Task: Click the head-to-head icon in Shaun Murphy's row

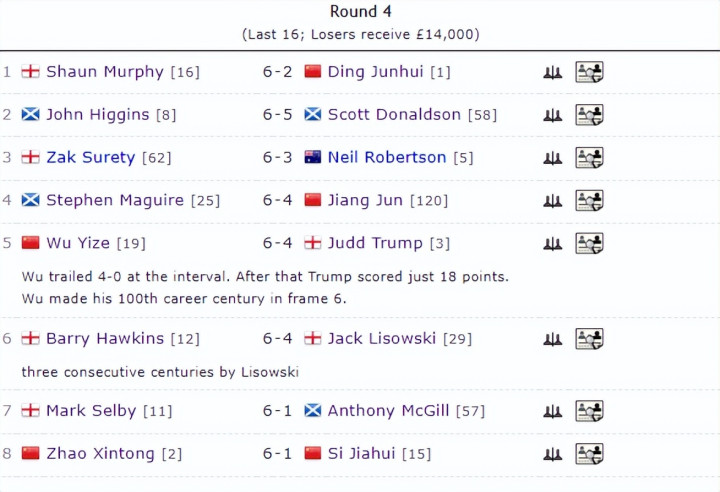Action: click(552, 72)
